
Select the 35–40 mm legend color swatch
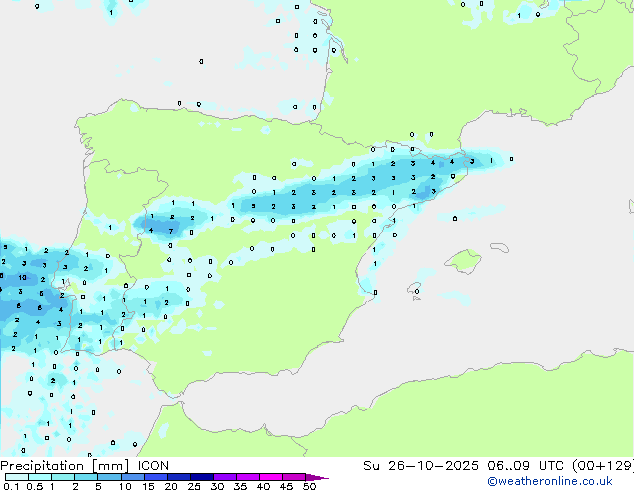tap(248, 477)
